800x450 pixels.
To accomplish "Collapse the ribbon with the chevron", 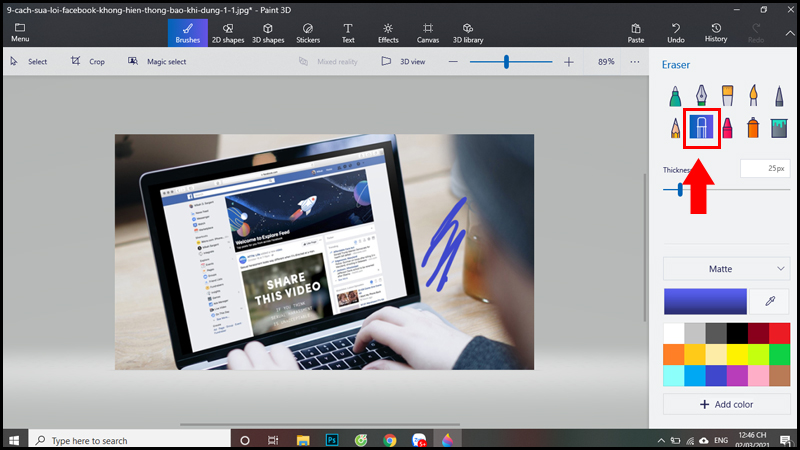I will click(x=790, y=33).
